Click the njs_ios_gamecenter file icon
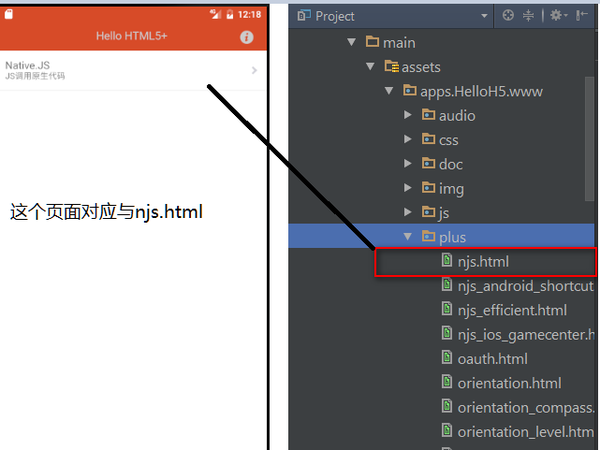The height and width of the screenshot is (450, 600). pos(447,333)
